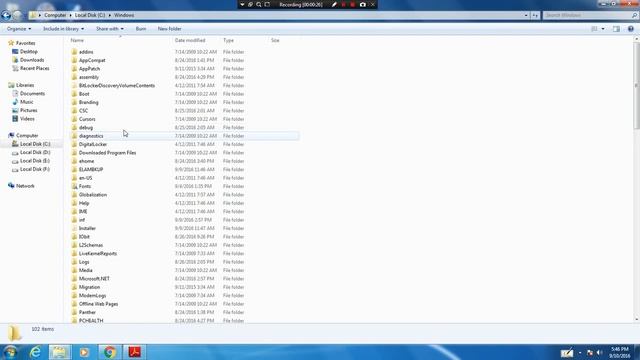Image resolution: width=640 pixels, height=360 pixels.
Task: Open Include in library dropdown
Action: pos(63,29)
